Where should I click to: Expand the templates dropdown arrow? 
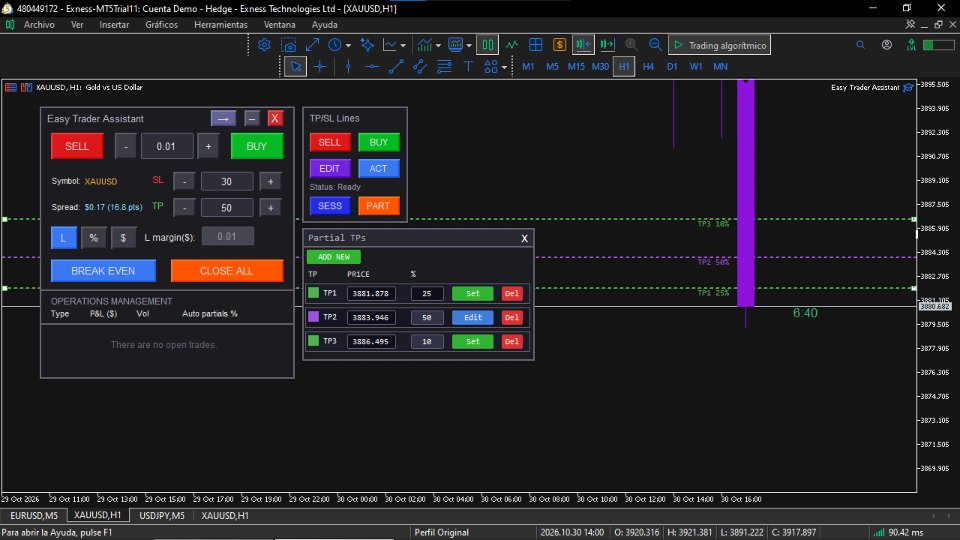coord(469,46)
